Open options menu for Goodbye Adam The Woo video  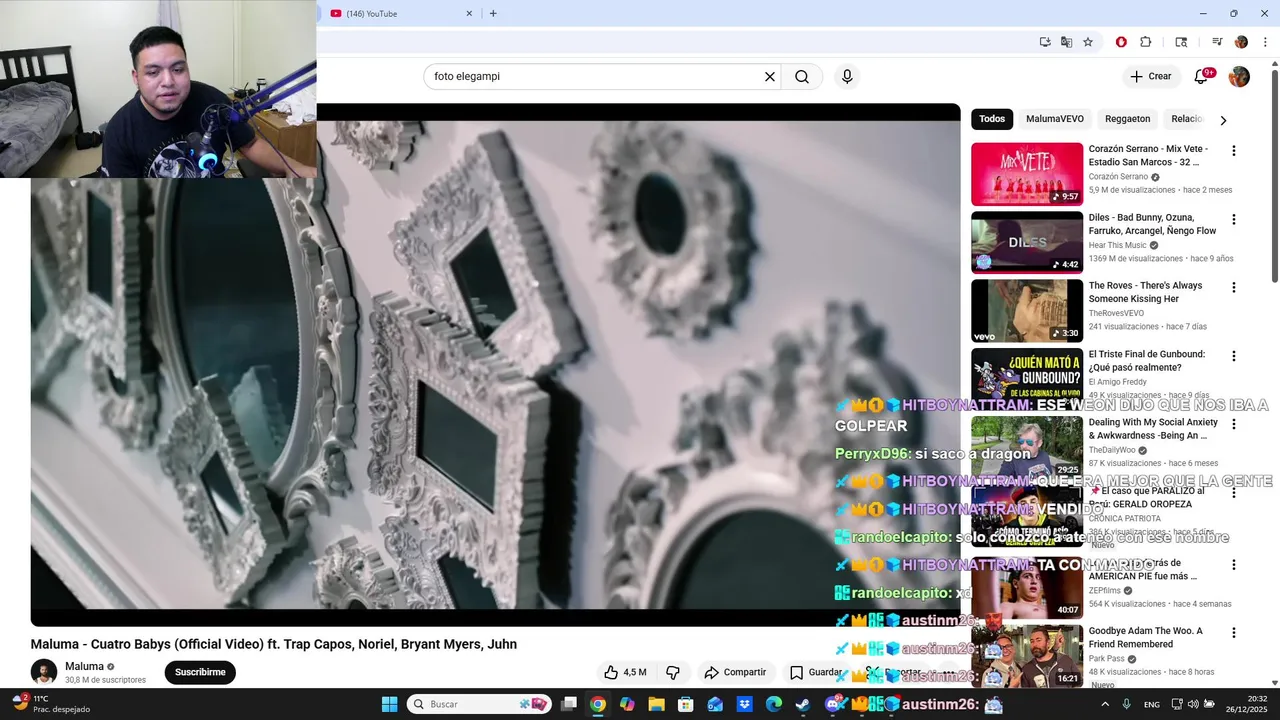point(1234,633)
